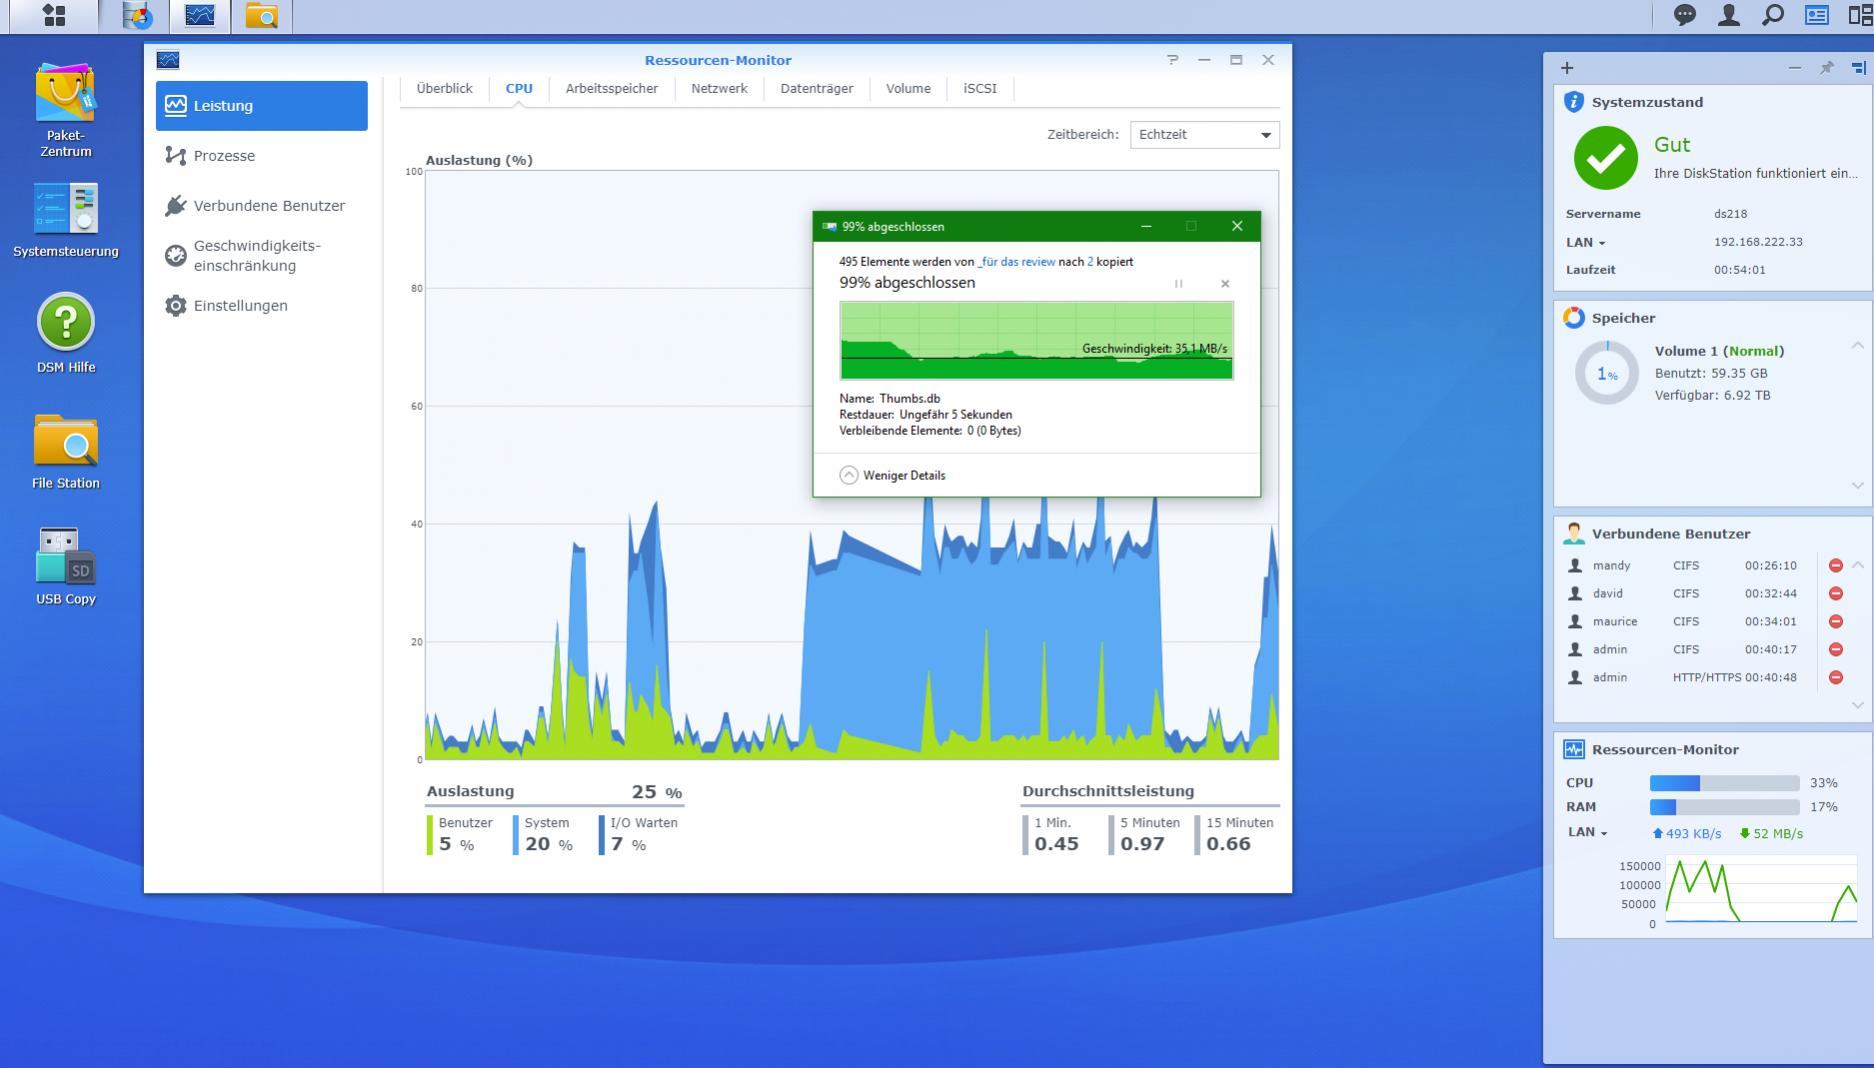Click IP address 192.168.222.33
1874x1068 pixels.
click(1758, 242)
